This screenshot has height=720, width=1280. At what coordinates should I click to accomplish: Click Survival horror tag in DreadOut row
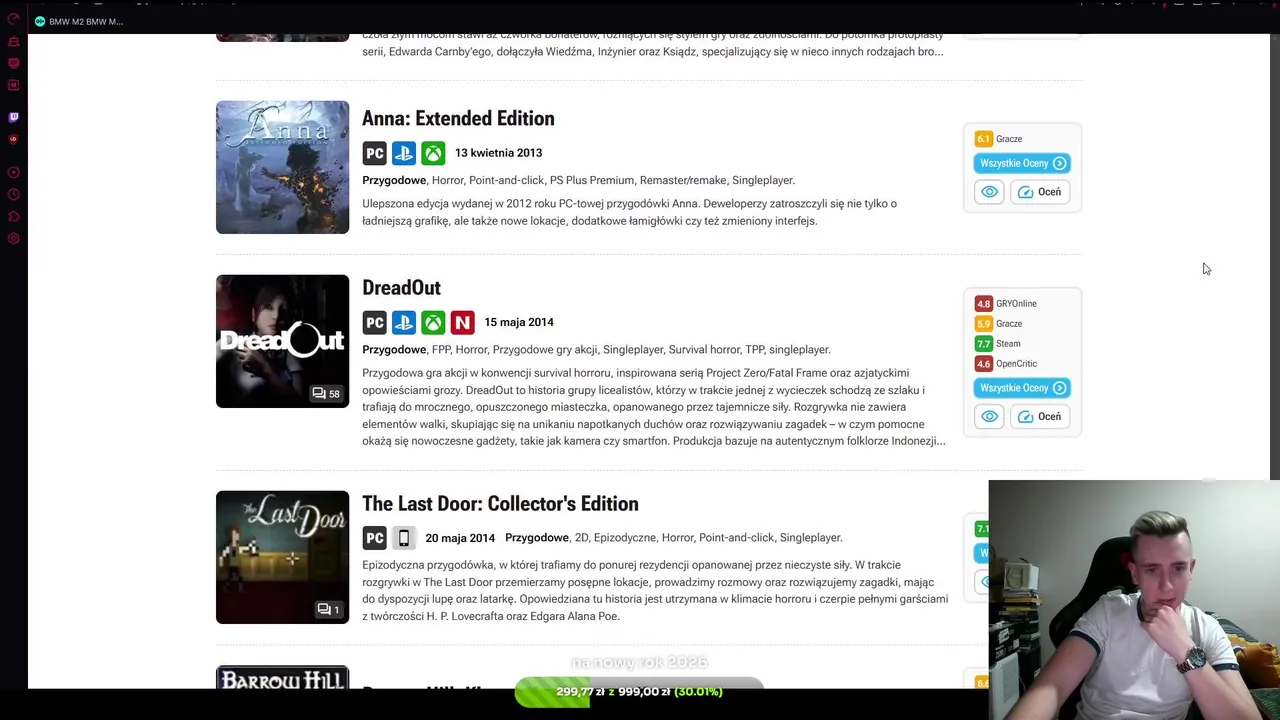[704, 350]
